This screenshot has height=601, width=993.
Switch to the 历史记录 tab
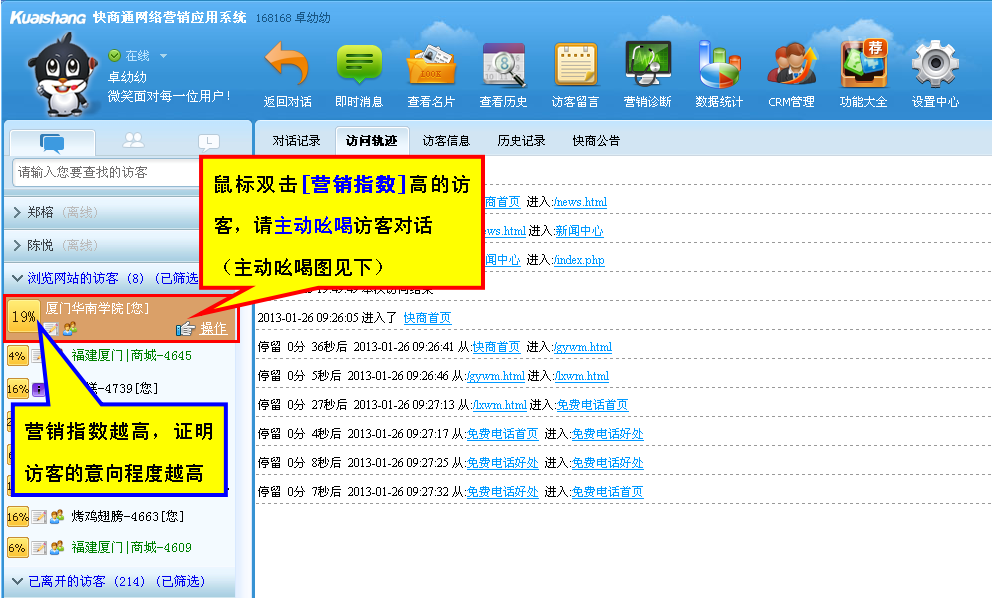click(x=521, y=141)
